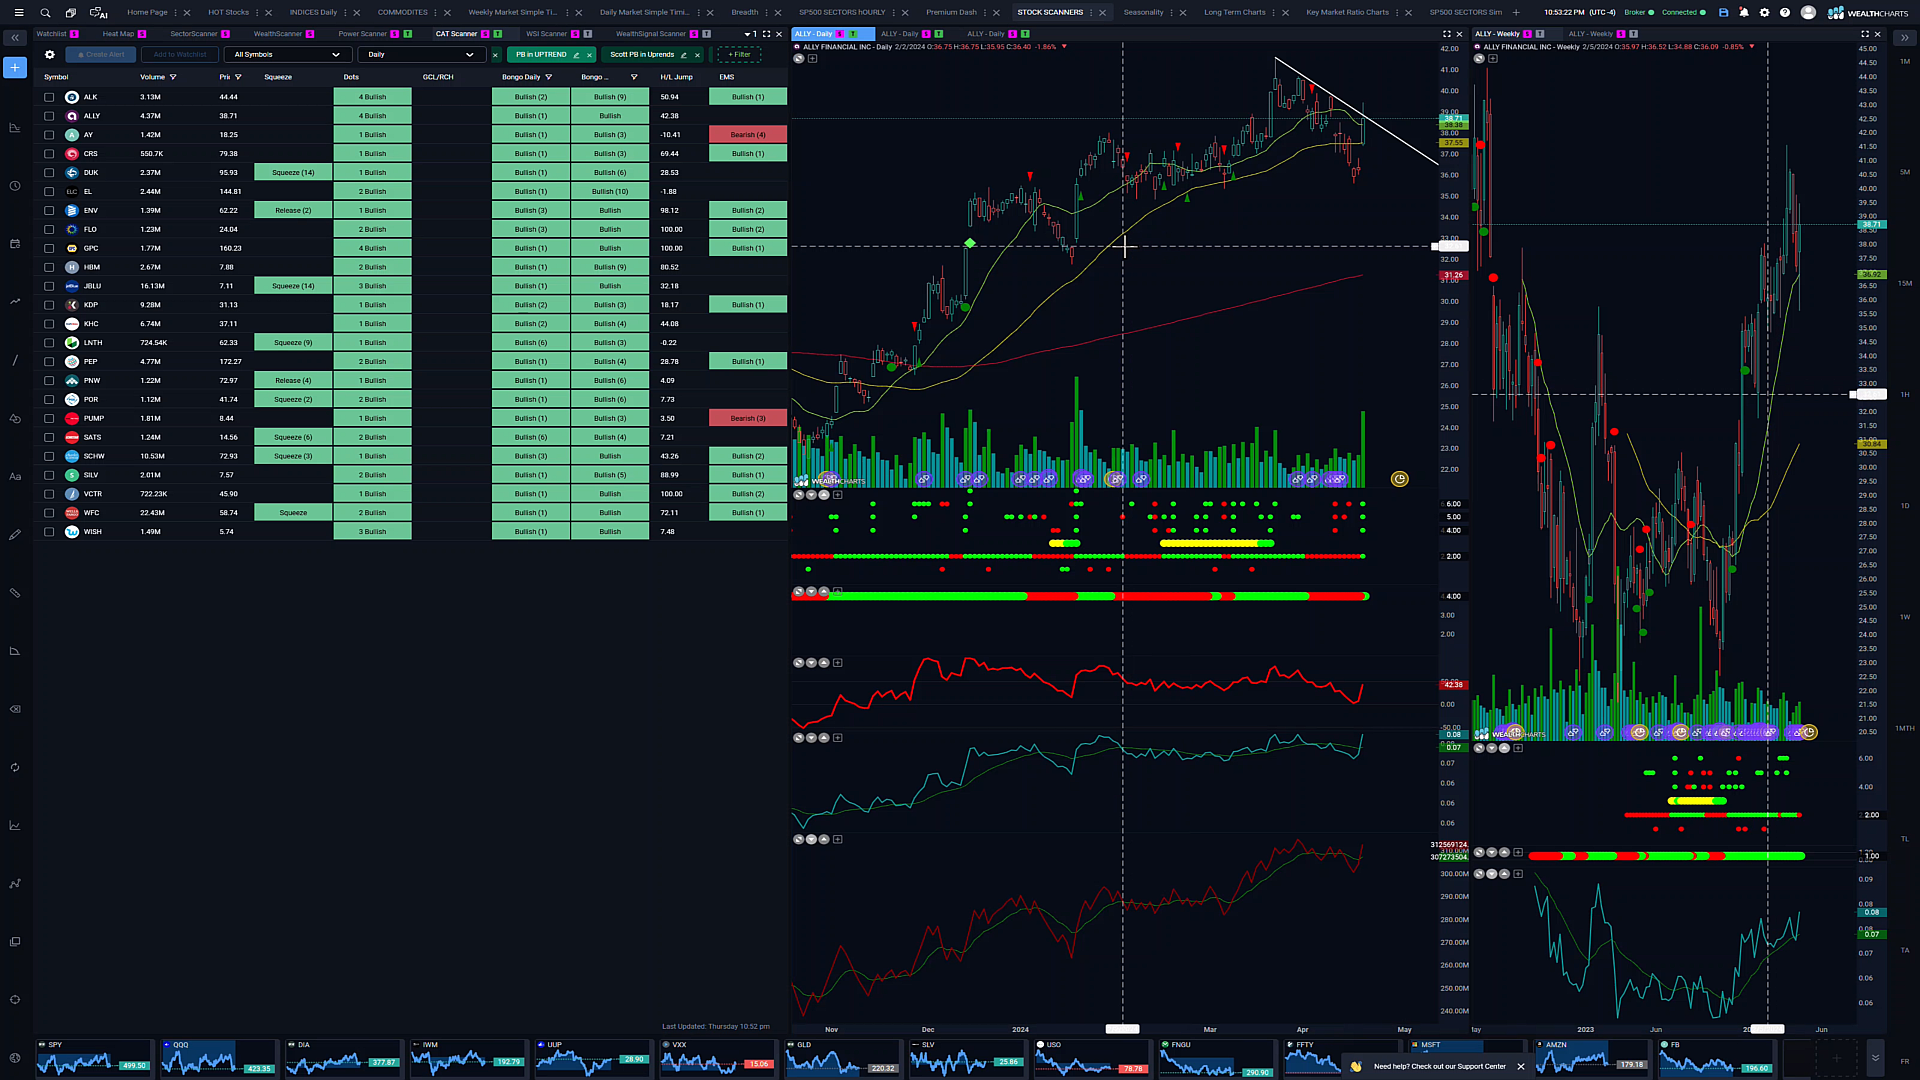
Task: Open the search magnifier icon
Action: tap(45, 13)
